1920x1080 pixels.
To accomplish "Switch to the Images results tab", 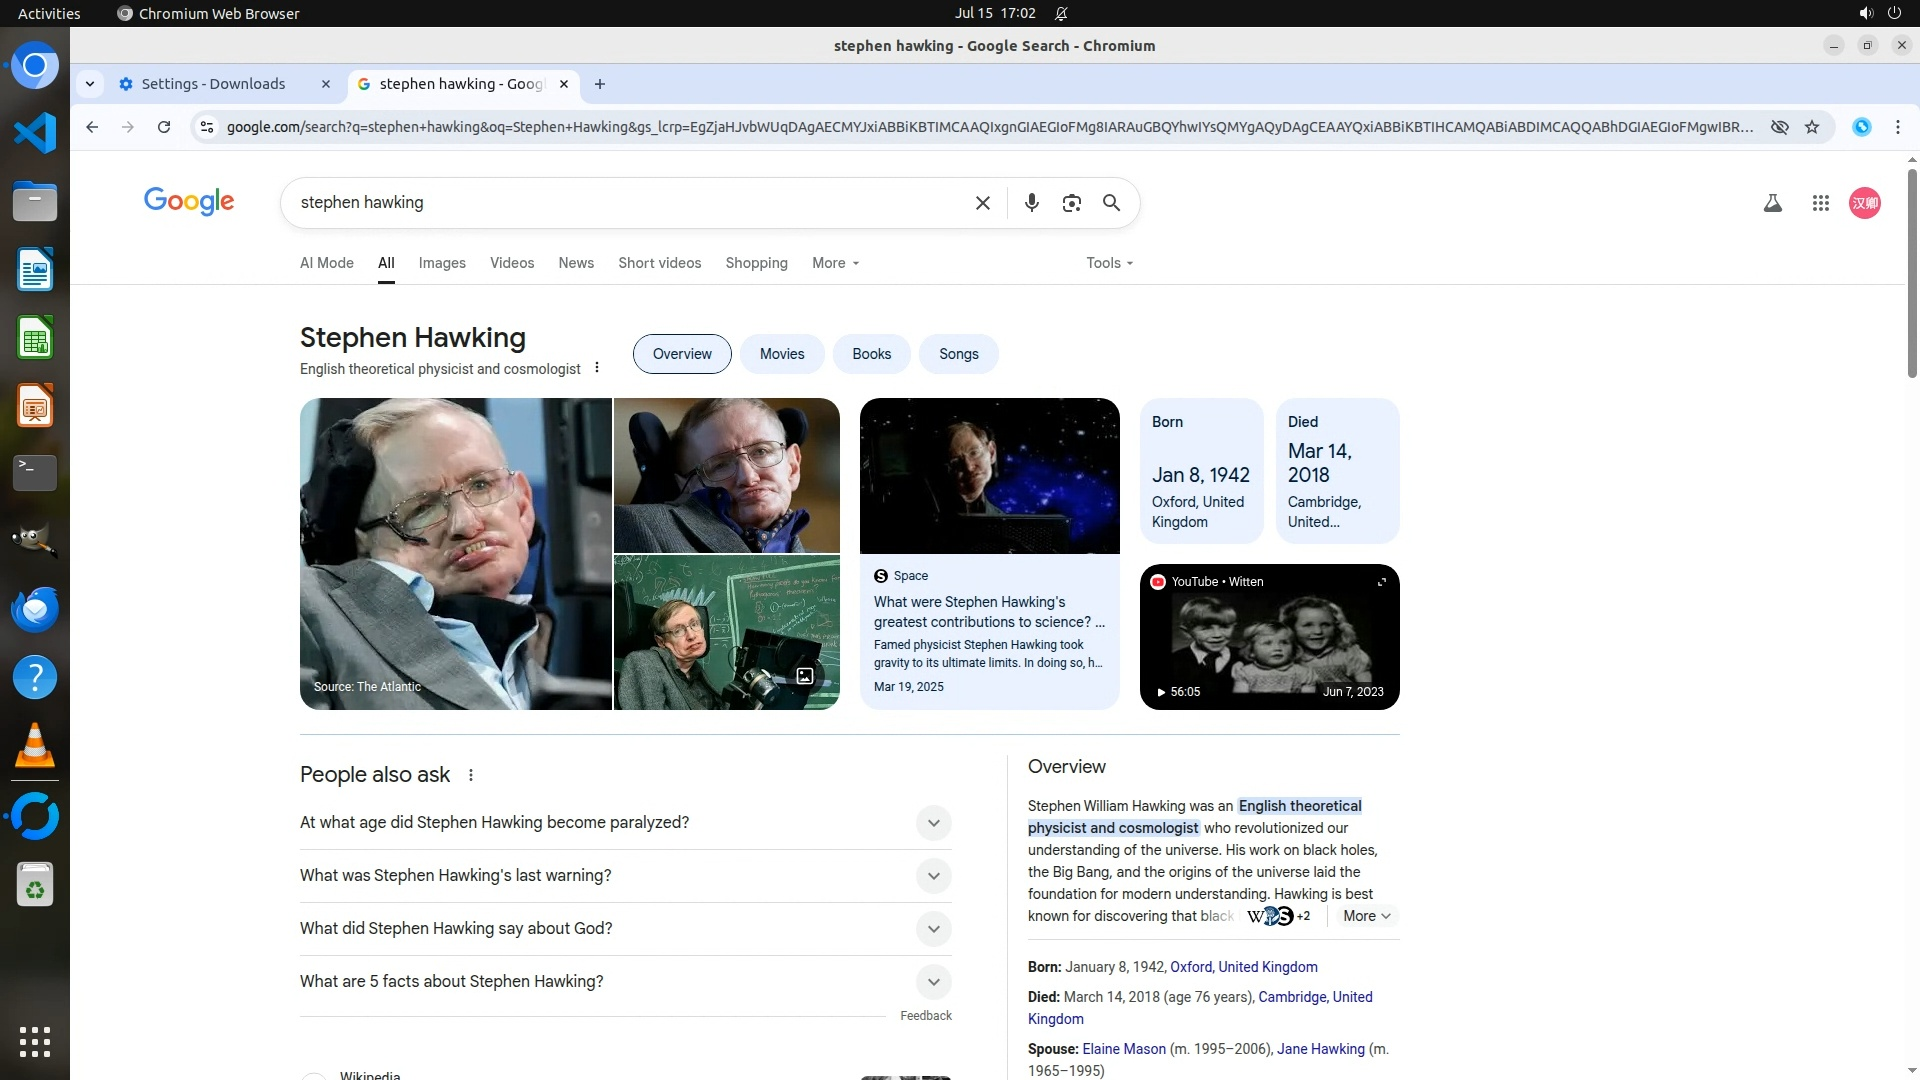I will pos(442,263).
